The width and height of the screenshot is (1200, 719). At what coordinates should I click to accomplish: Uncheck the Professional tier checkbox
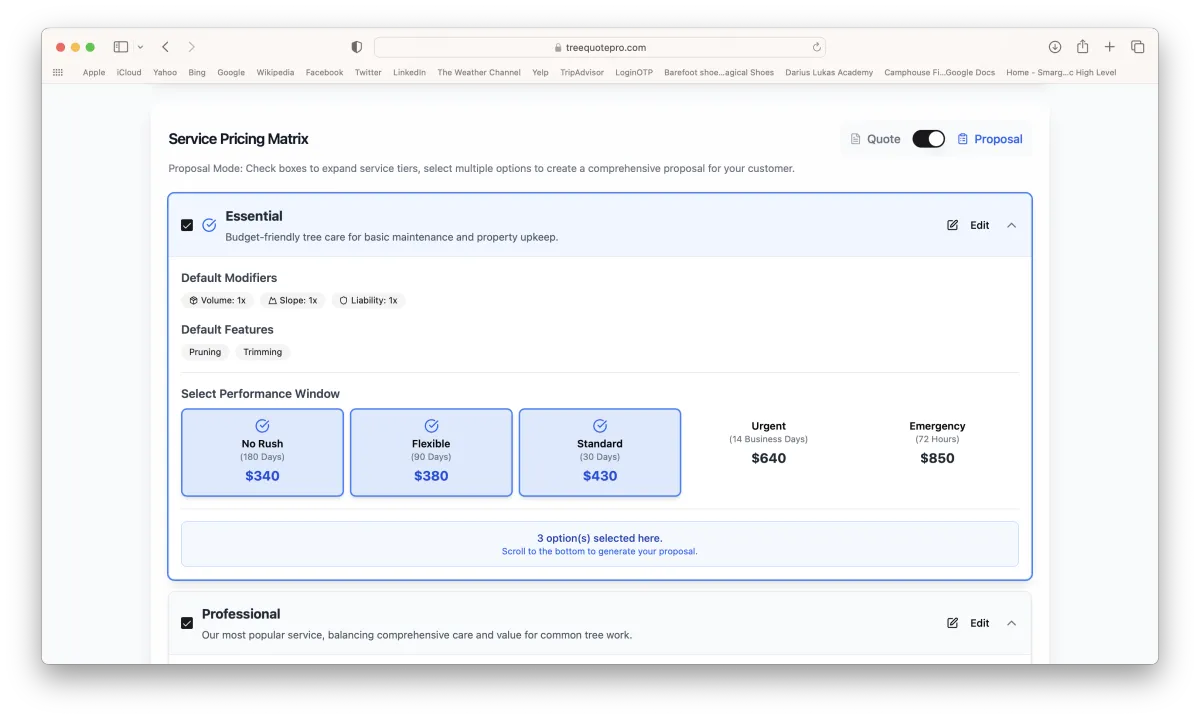(x=187, y=623)
